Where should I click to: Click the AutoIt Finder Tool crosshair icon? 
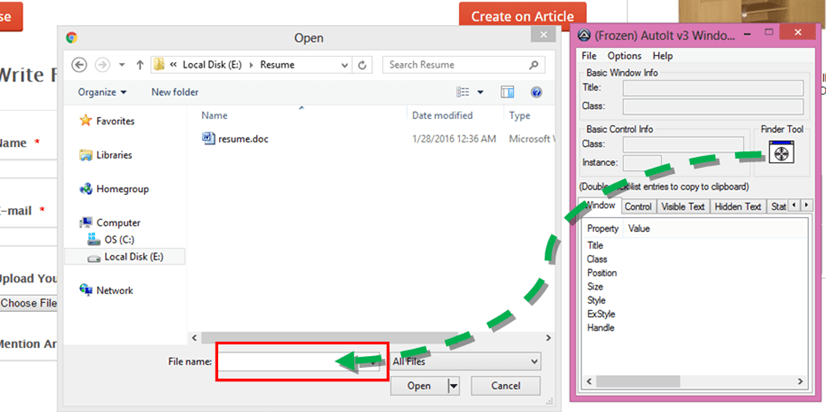[x=781, y=153]
